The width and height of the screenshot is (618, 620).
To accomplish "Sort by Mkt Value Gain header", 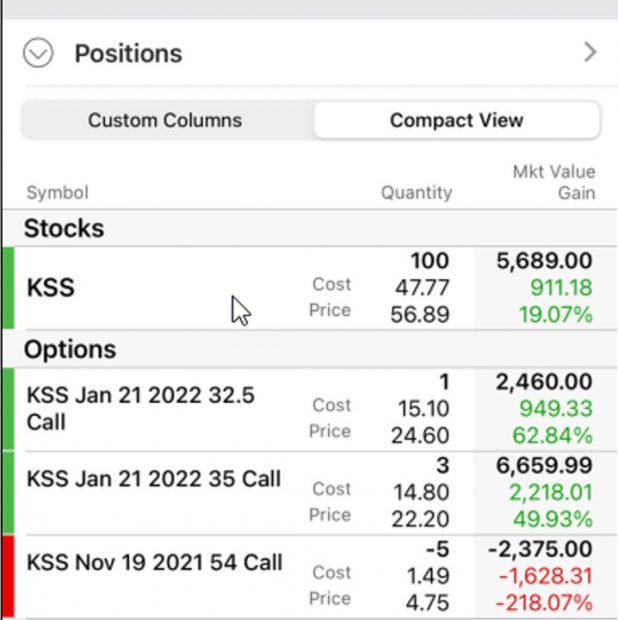I will tap(554, 182).
